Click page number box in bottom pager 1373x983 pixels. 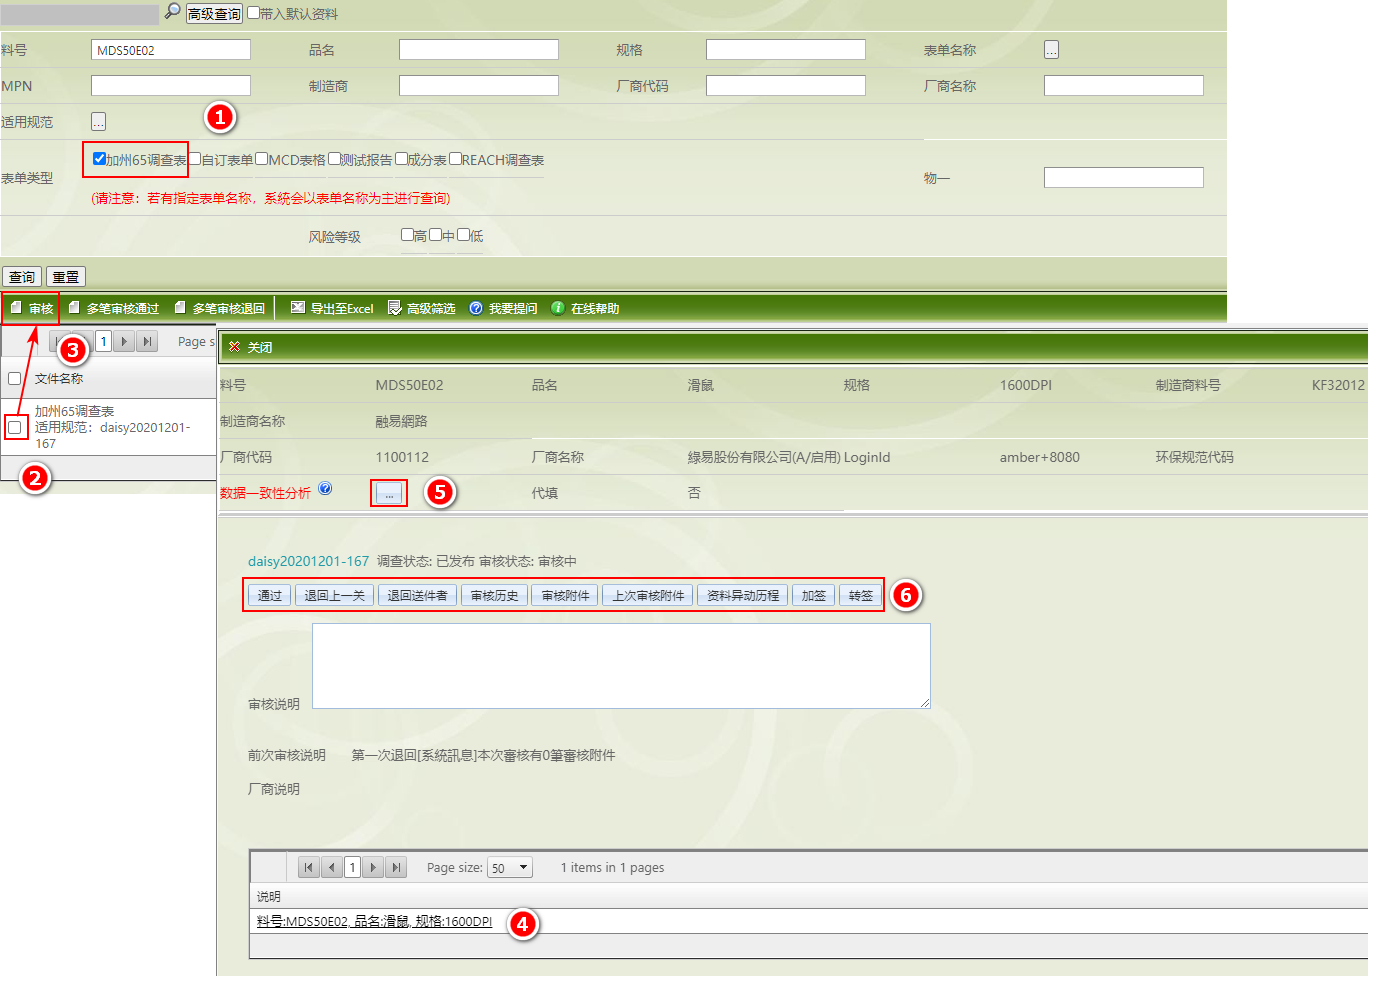(x=352, y=867)
